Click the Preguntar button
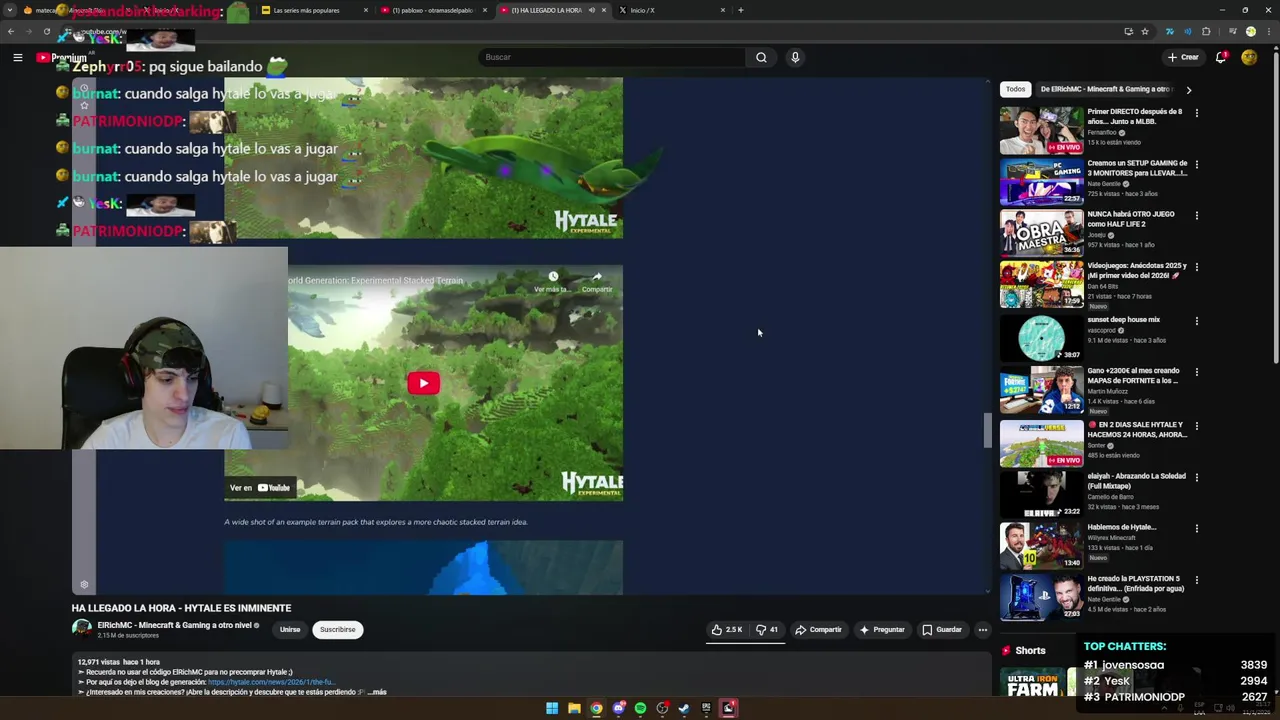The width and height of the screenshot is (1280, 720). coord(881,630)
